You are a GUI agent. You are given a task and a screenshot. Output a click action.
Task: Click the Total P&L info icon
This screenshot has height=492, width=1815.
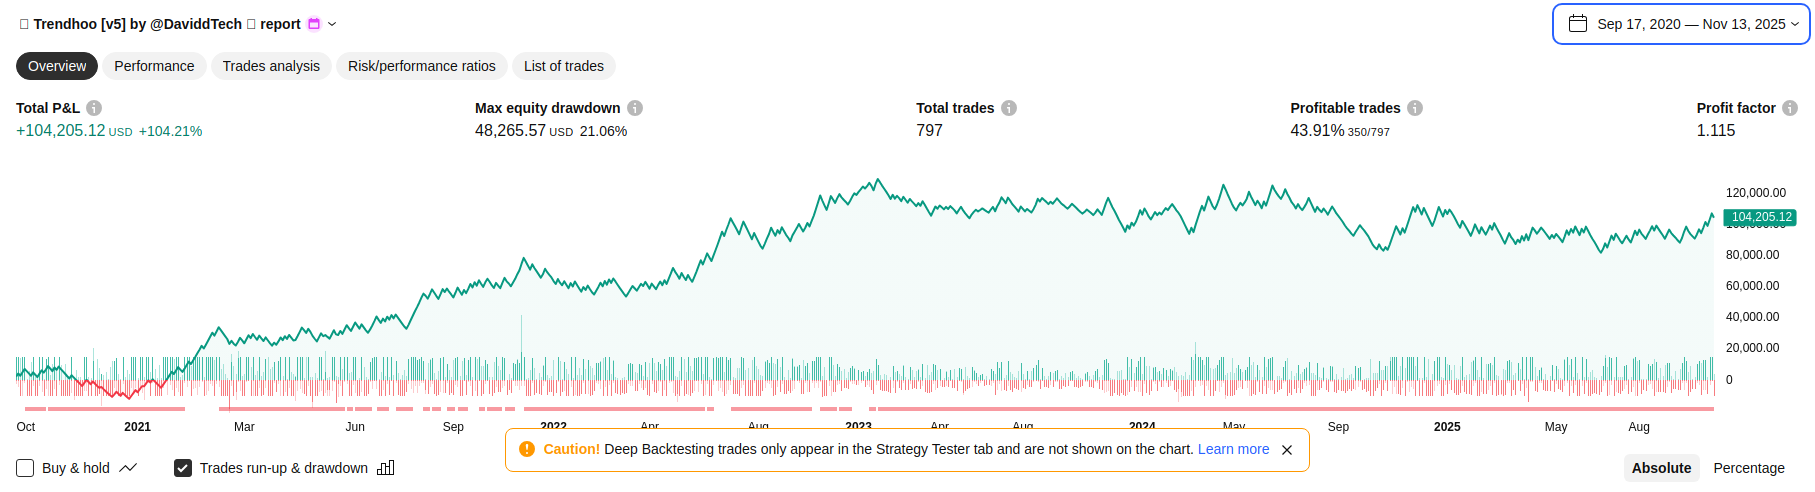(94, 108)
